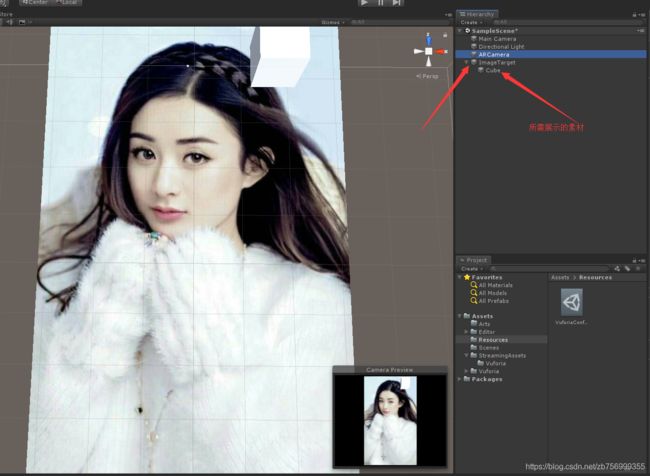This screenshot has width=650, height=476.
Task: Select the StreamingAssets folder
Action: 502,355
